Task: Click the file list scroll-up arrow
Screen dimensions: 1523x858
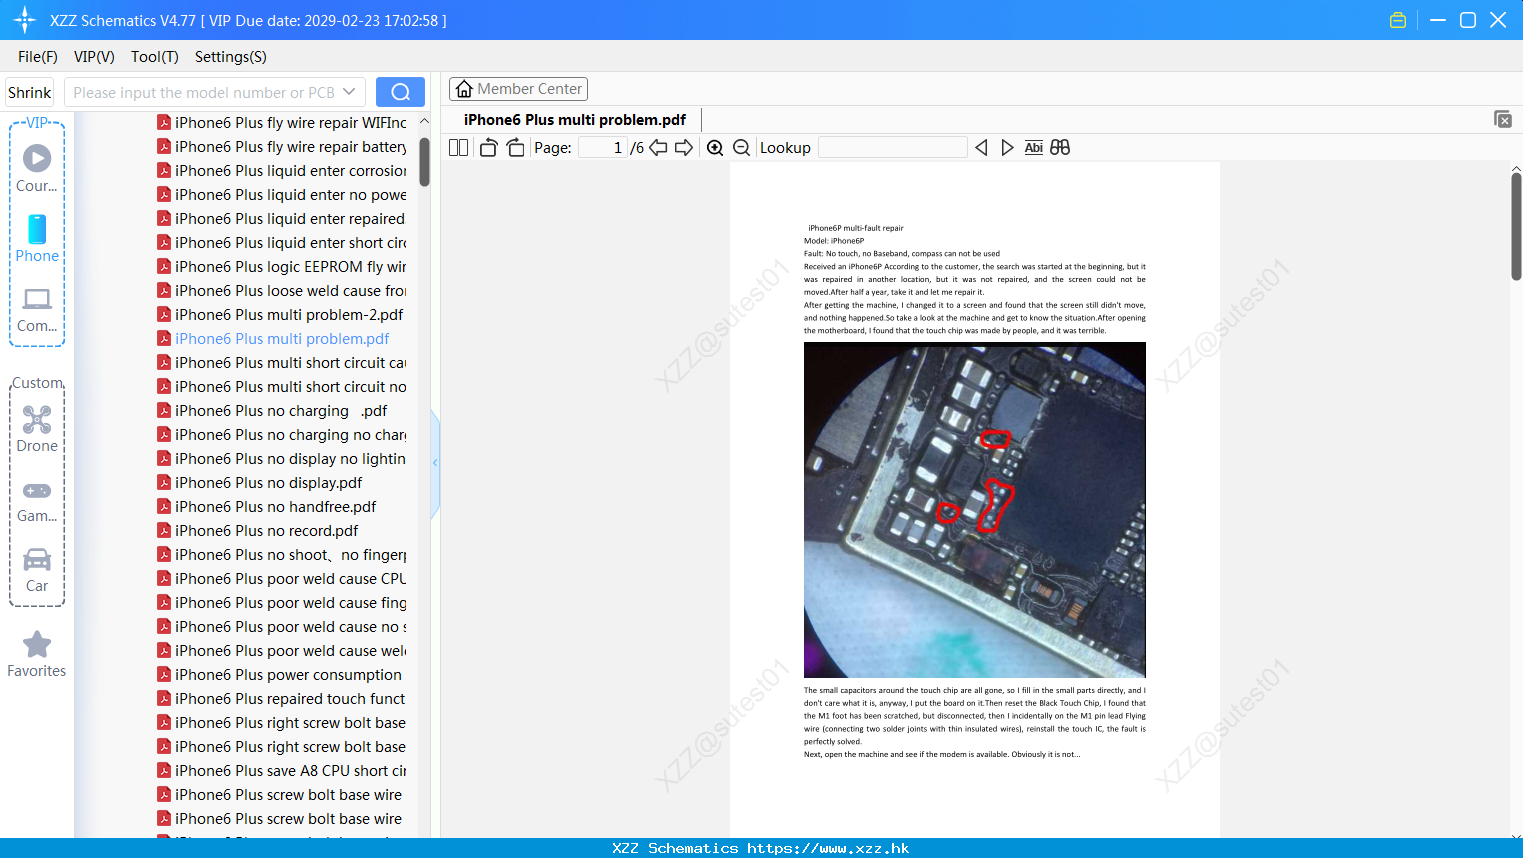Action: pos(424,120)
